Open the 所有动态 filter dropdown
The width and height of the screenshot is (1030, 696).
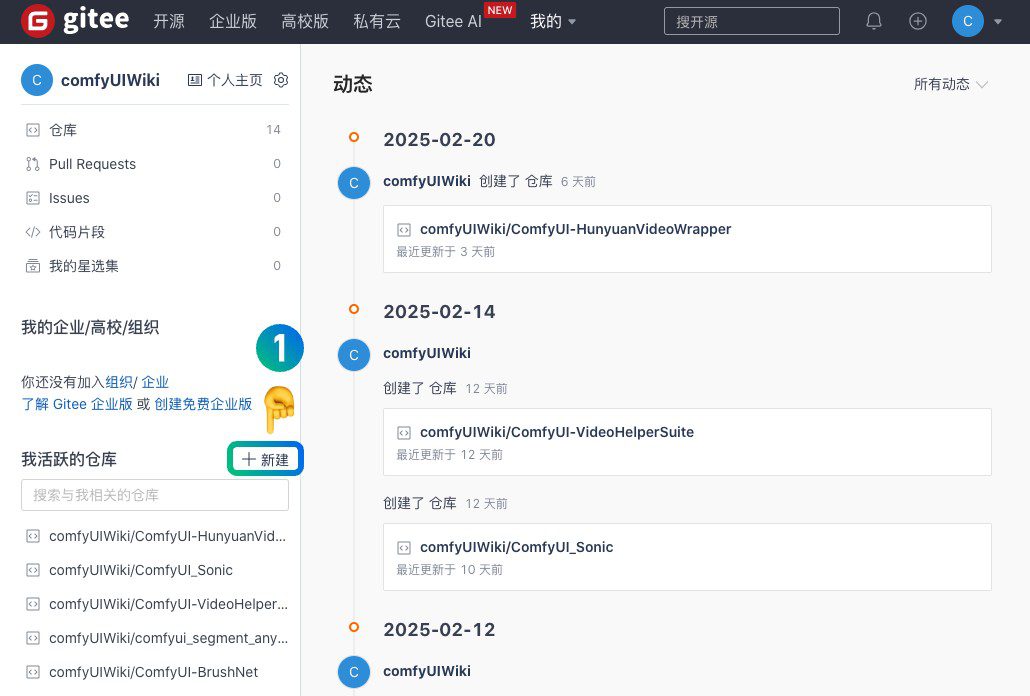click(951, 84)
